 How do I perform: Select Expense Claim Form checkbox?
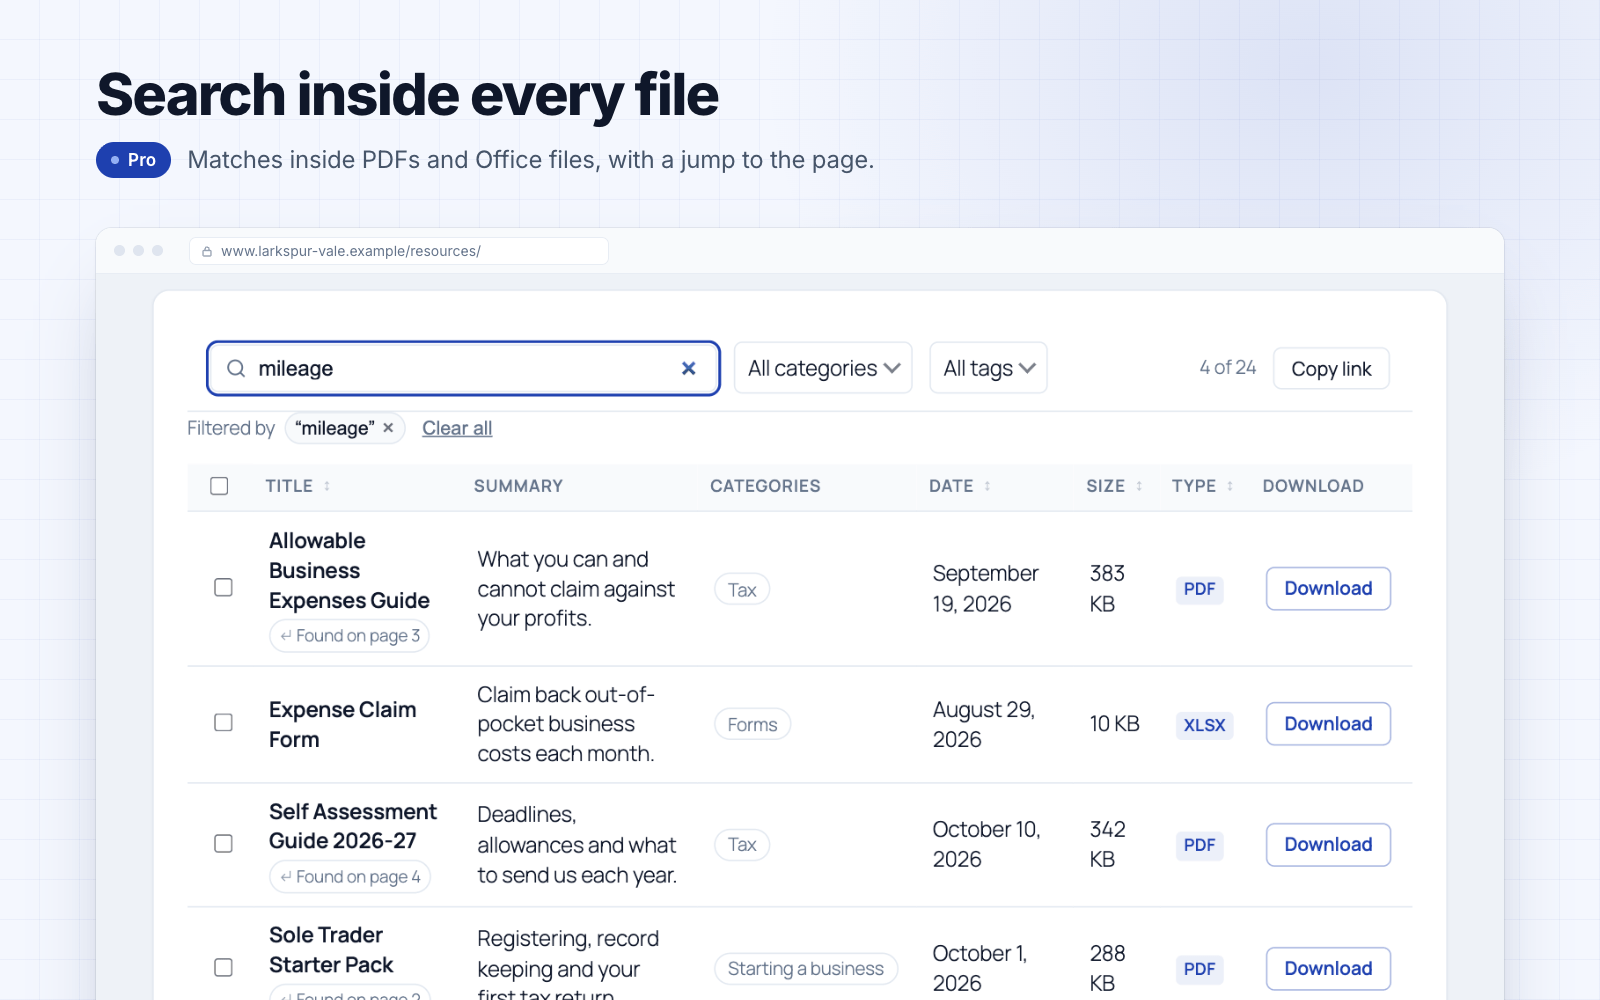(224, 723)
